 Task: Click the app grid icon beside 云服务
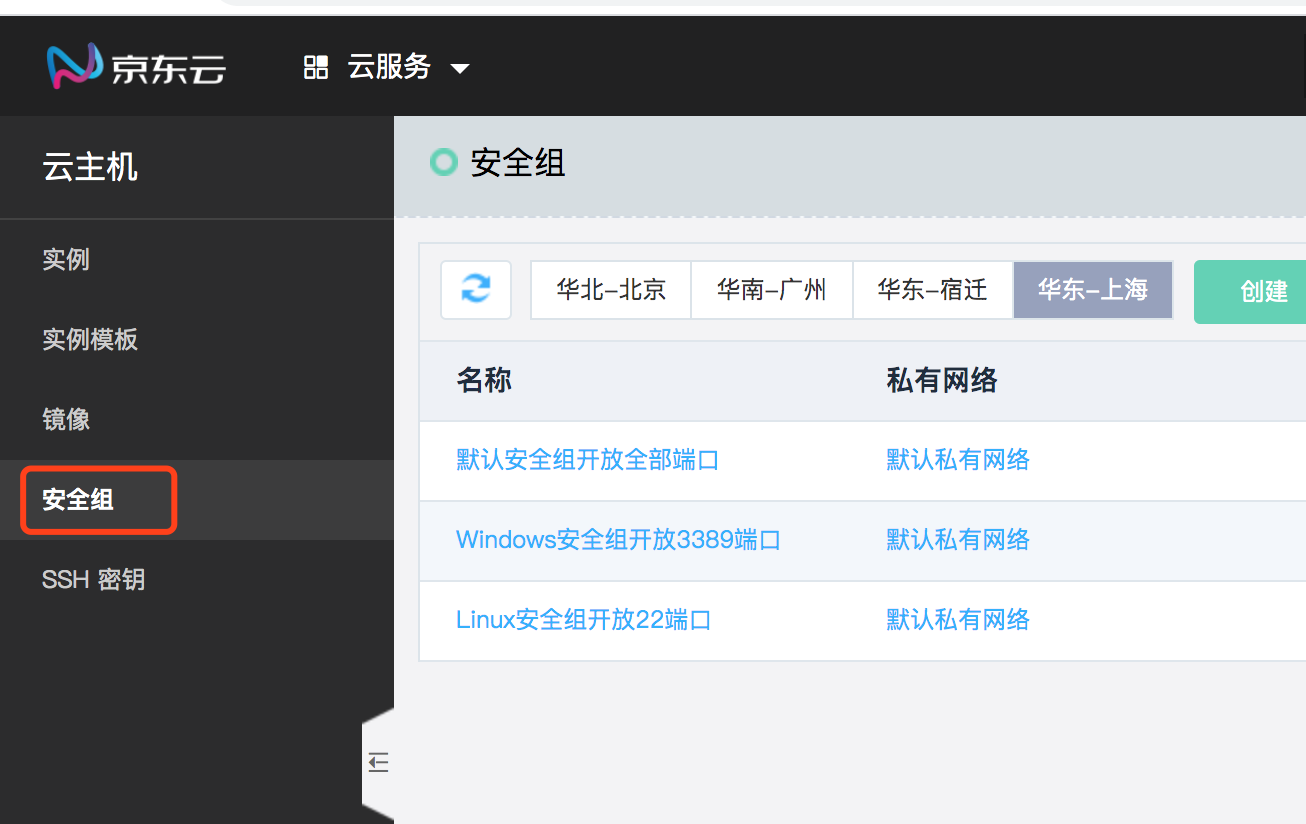click(315, 66)
